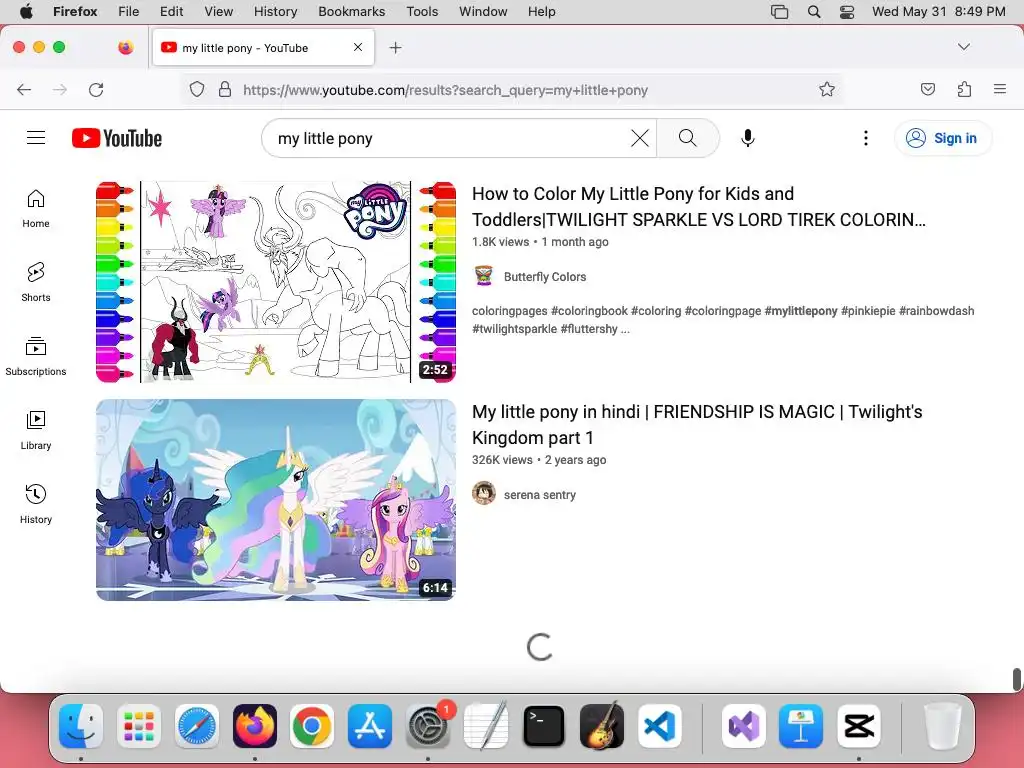1024x768 pixels.
Task: Click the date and time in menu bar
Action: coord(938,12)
